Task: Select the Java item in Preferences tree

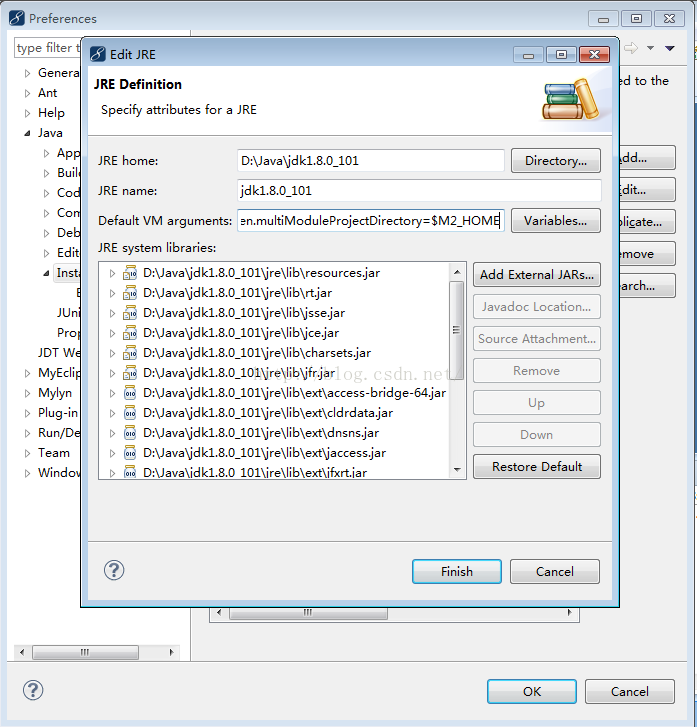Action: tap(50, 133)
